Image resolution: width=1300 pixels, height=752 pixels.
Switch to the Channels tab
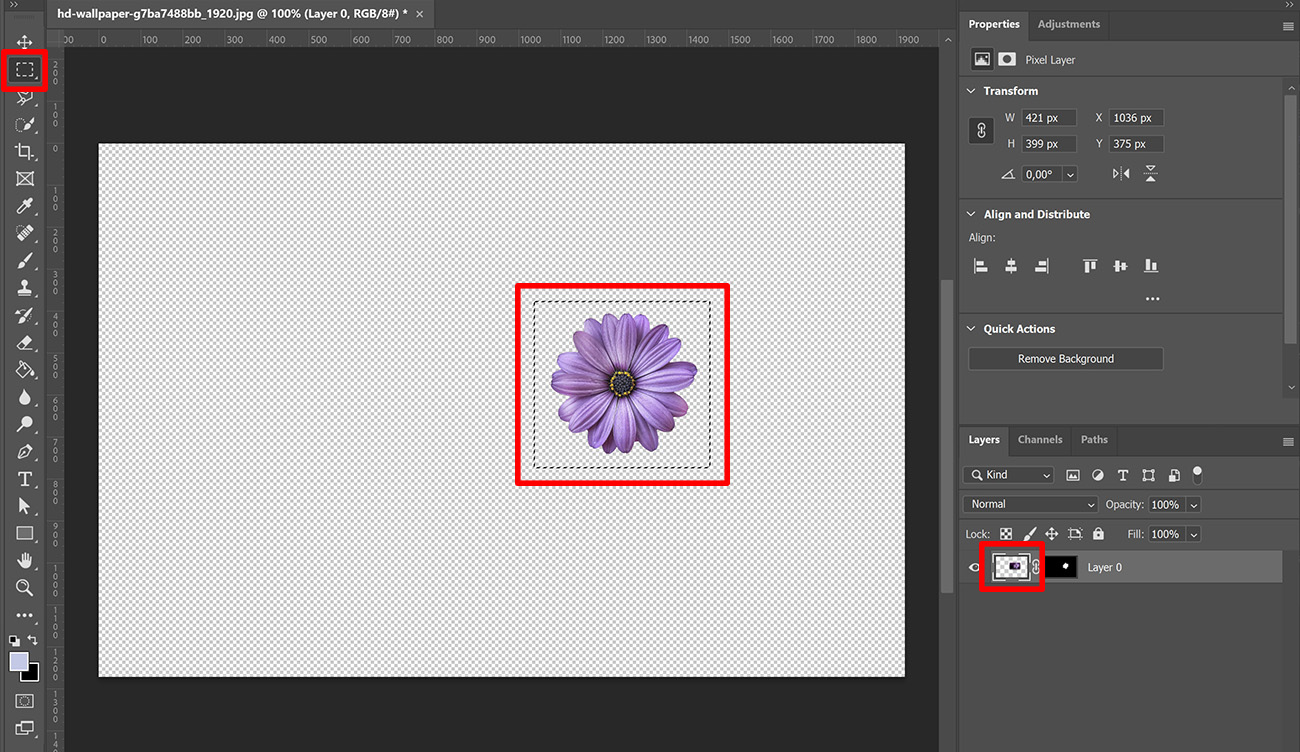click(x=1040, y=439)
